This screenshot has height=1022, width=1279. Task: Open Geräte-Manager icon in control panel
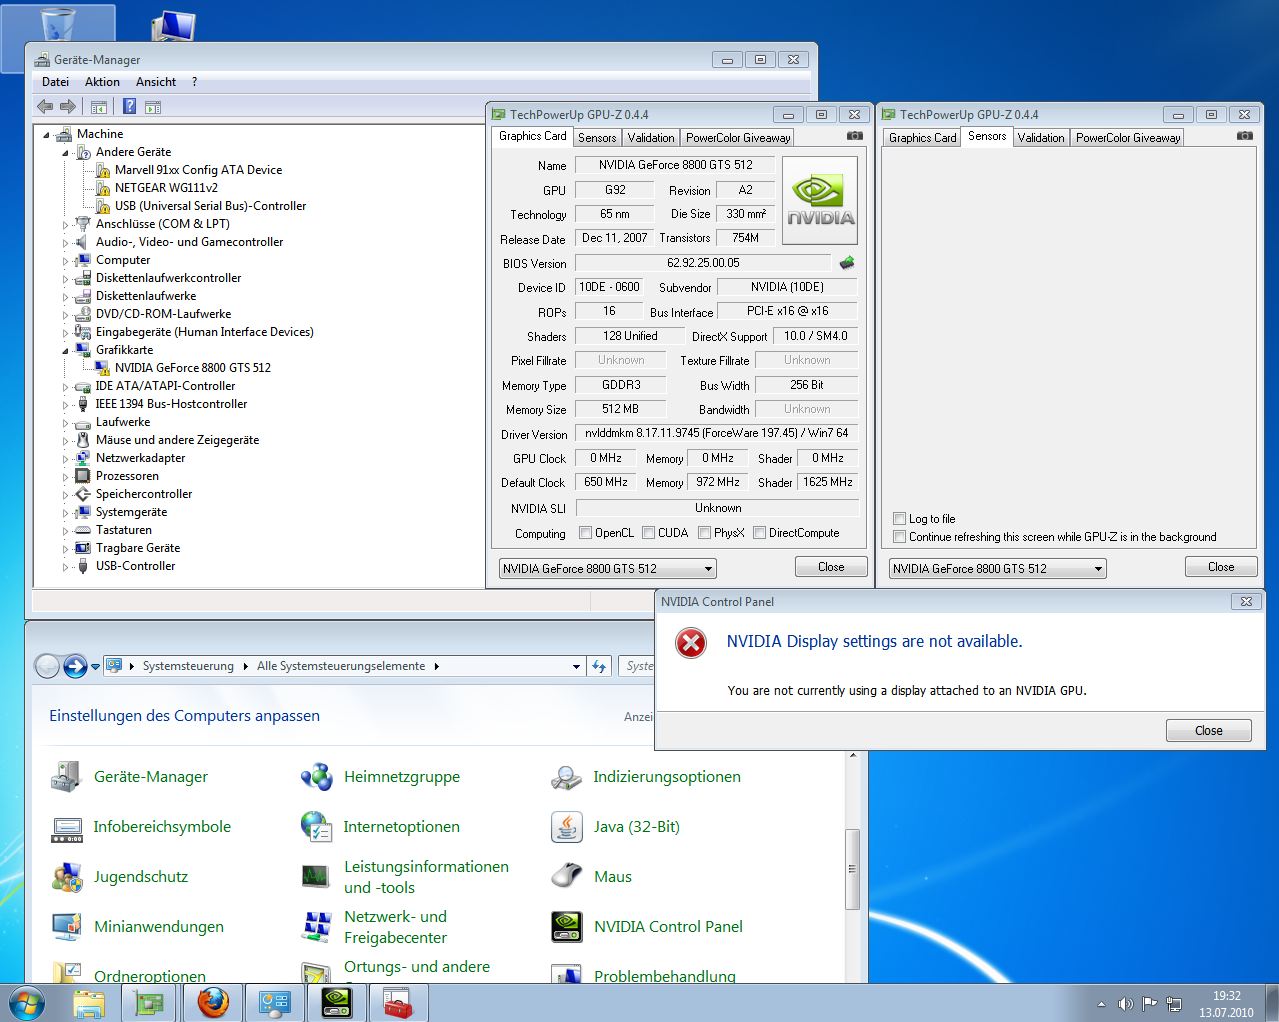click(67, 777)
